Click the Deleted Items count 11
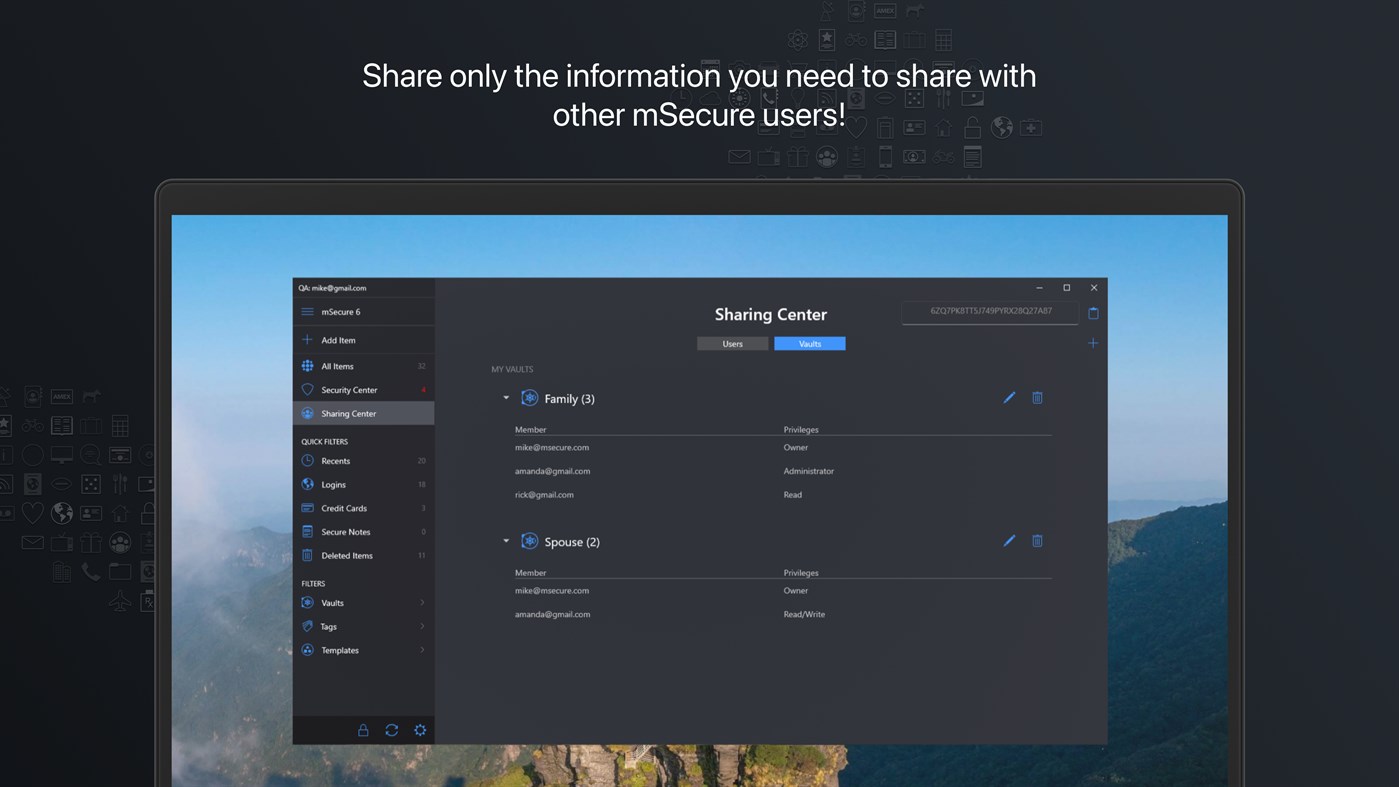This screenshot has width=1399, height=787. click(x=421, y=556)
